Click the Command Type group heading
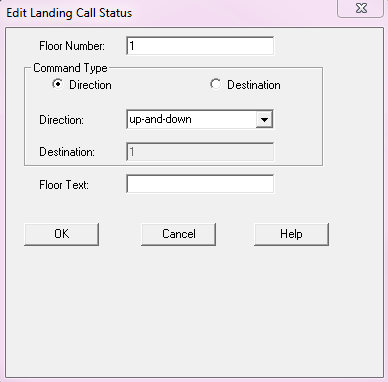This screenshot has height=382, width=388. pos(70,68)
